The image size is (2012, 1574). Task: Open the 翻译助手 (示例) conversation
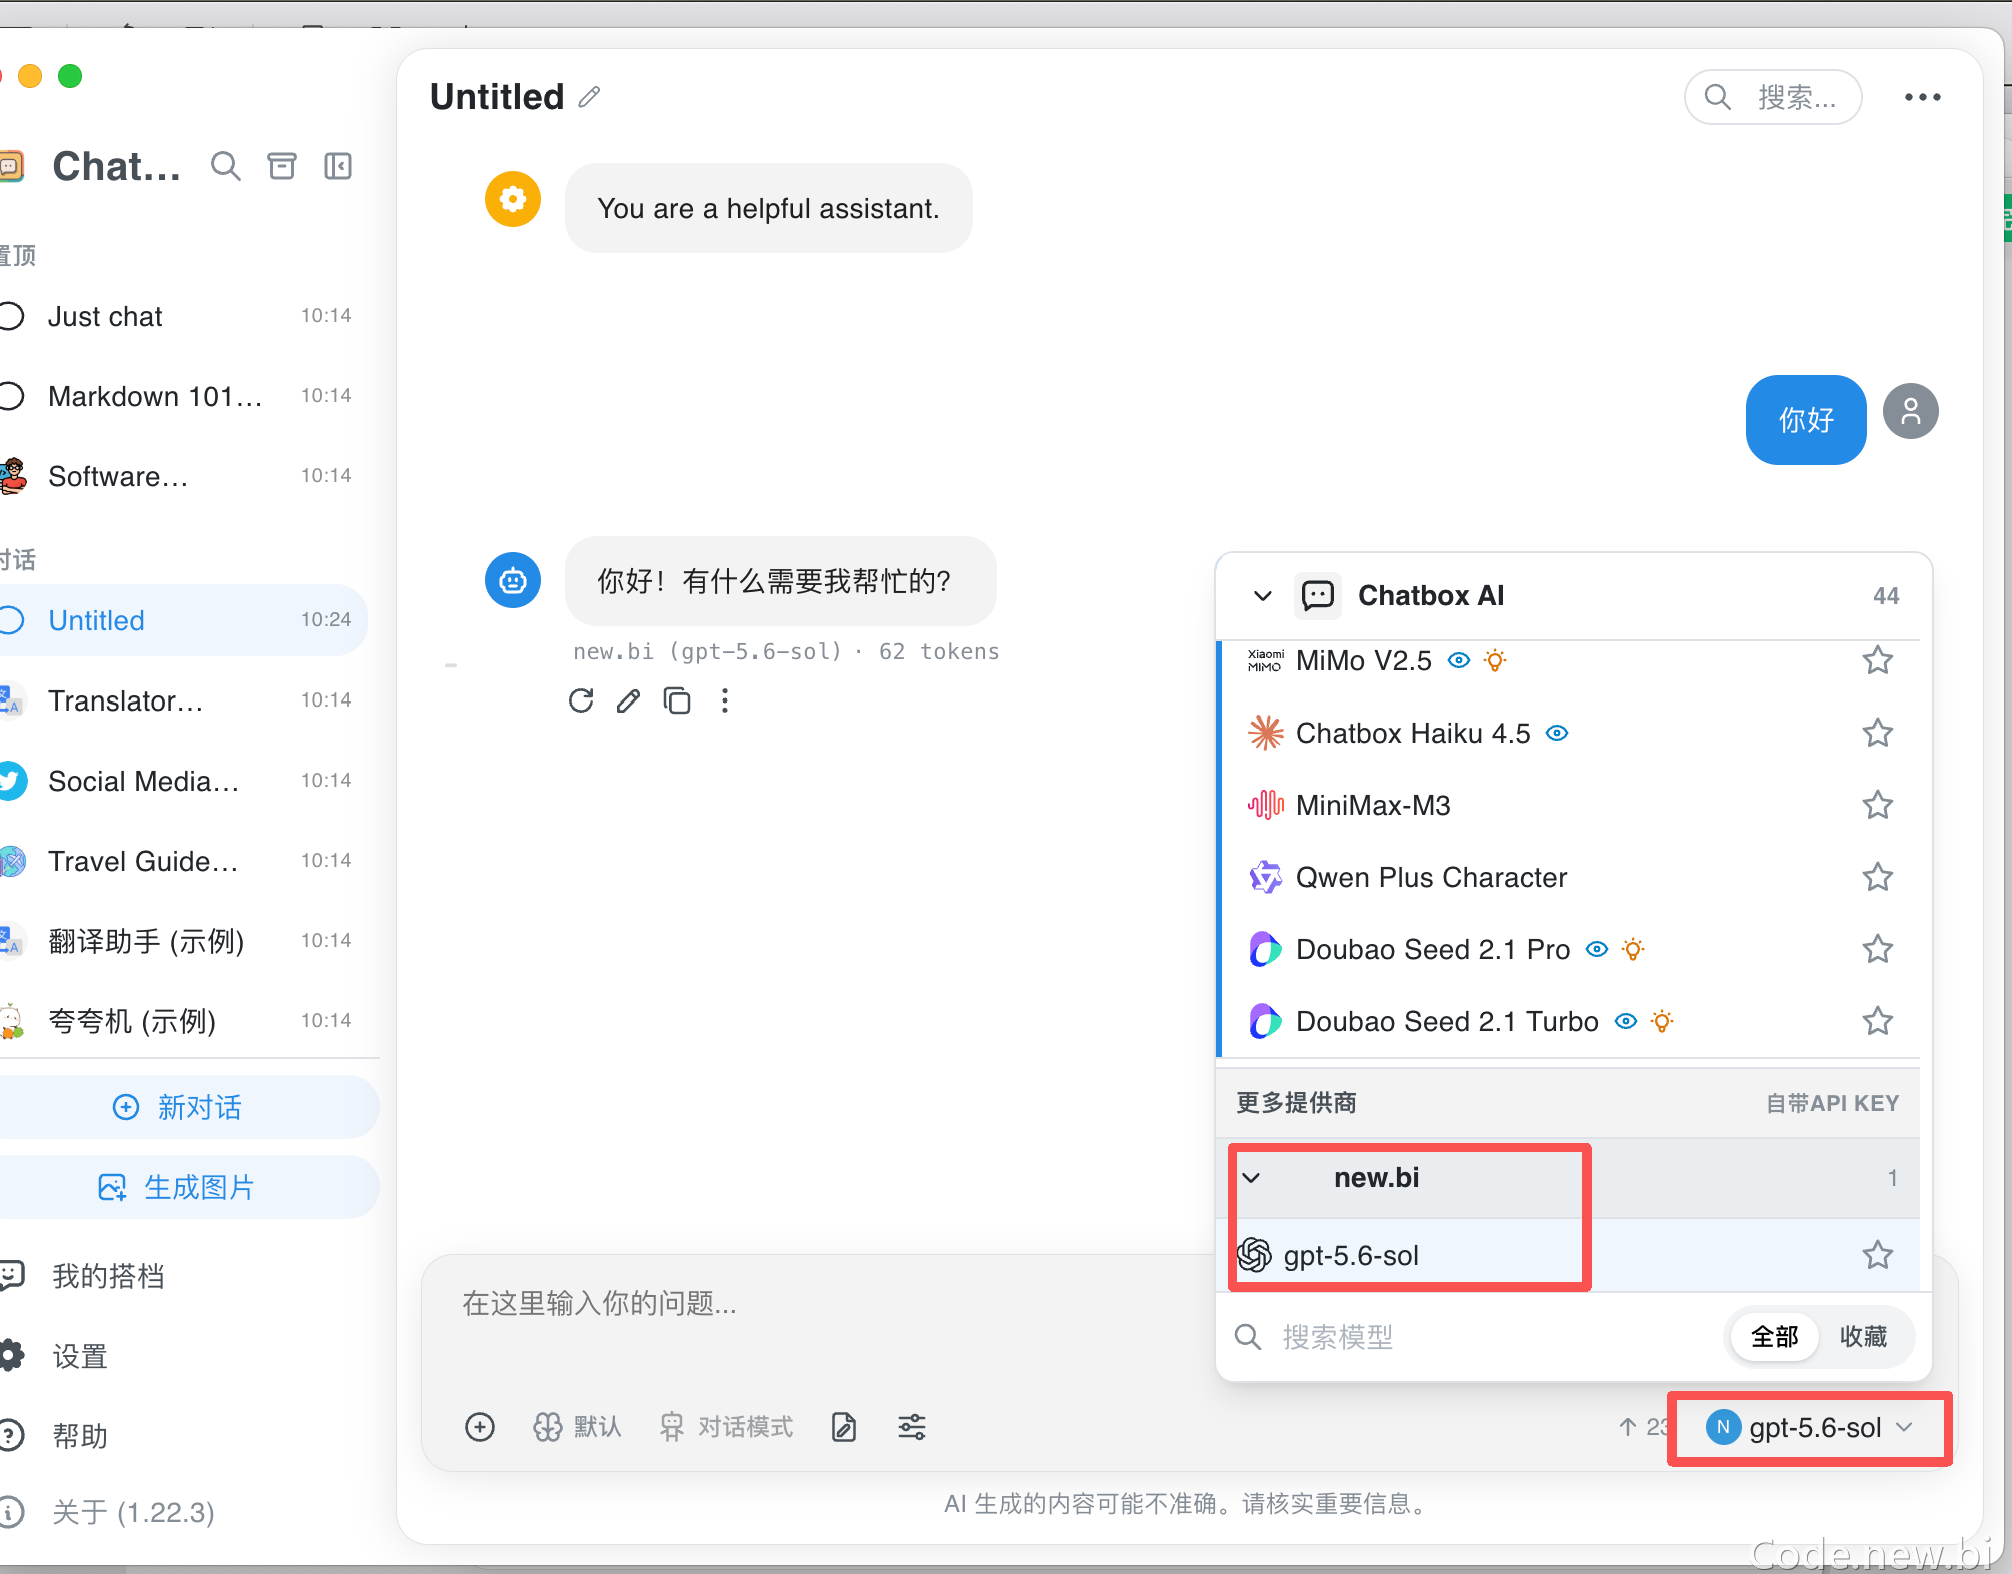coord(182,940)
